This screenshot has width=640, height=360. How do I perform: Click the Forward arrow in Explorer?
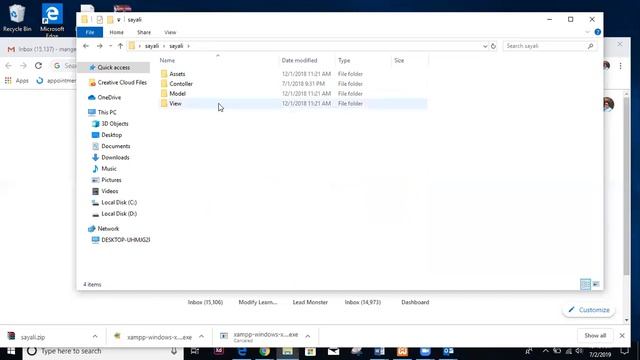point(100,46)
